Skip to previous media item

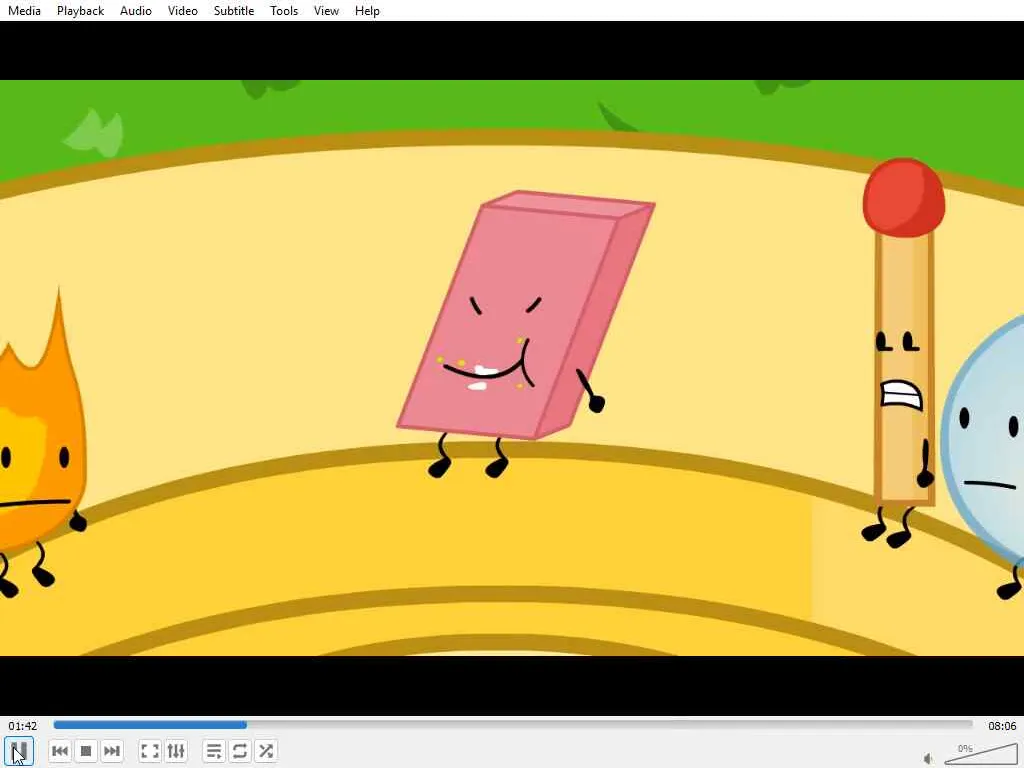59,751
